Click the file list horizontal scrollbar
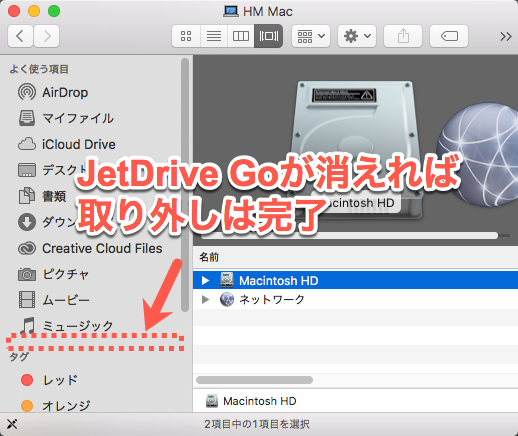 point(255,380)
